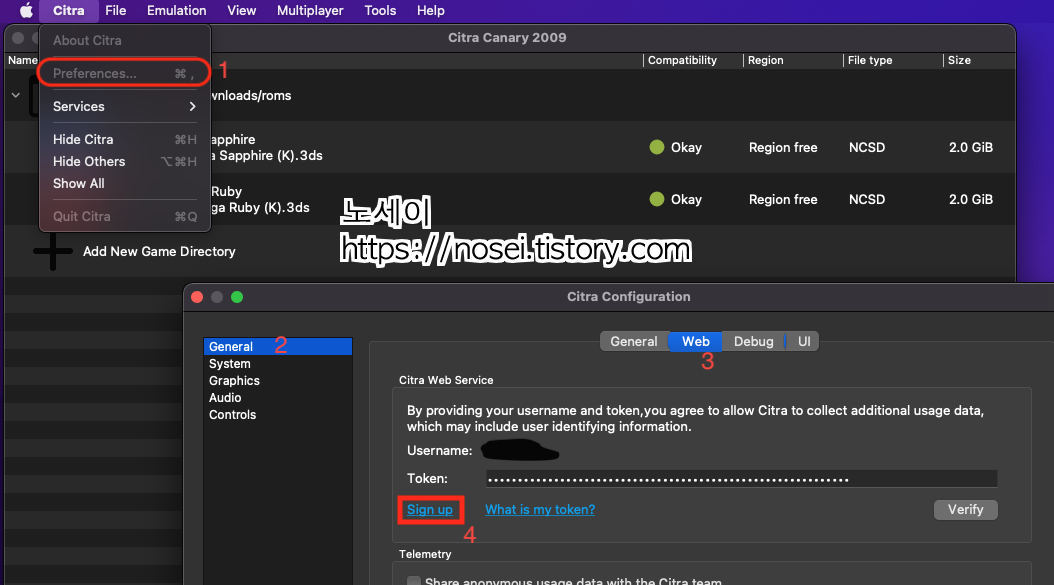Select Controls in the configuration sidebar
The image size is (1054, 585).
[278, 415]
